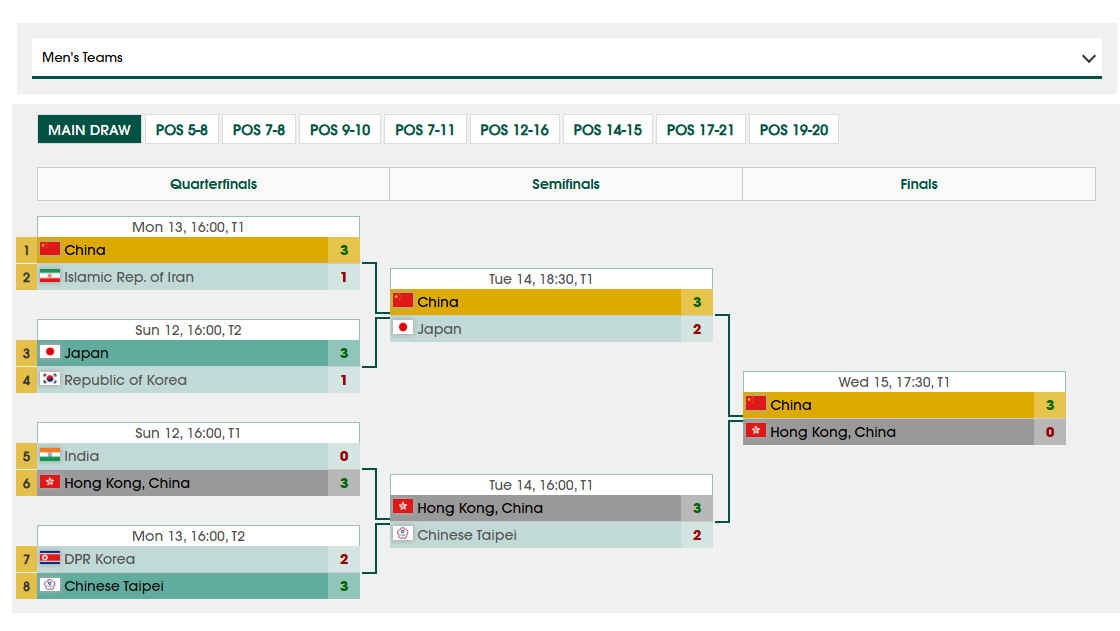The width and height of the screenshot is (1120, 631).
Task: Click Hong Kong's flag in the quarterfinal match
Action: pyautogui.click(x=50, y=482)
